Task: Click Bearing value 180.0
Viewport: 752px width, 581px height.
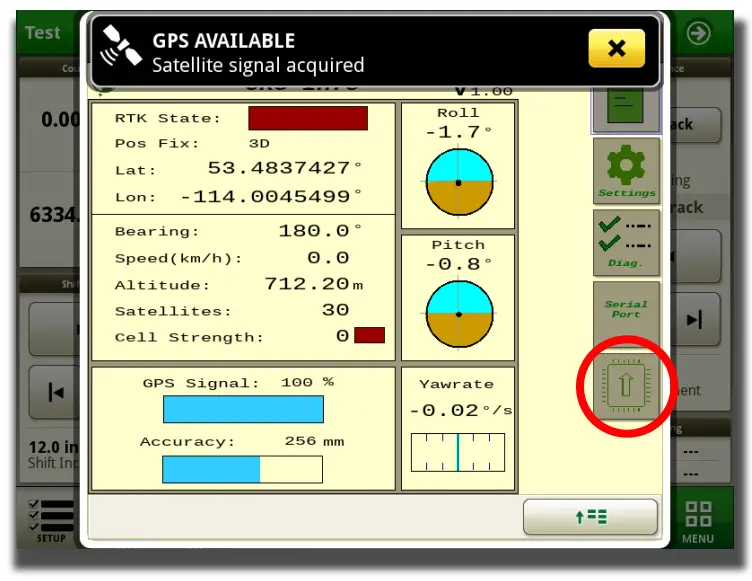Action: tap(320, 231)
